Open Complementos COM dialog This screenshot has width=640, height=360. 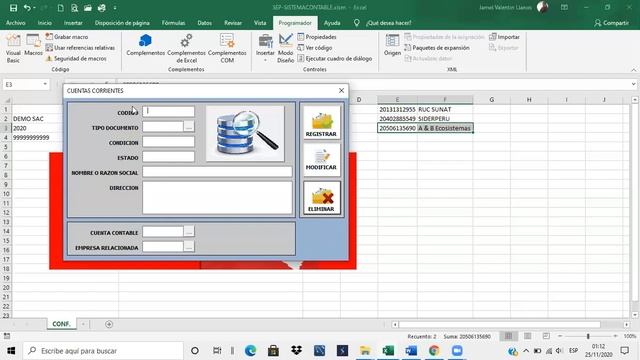(x=227, y=49)
